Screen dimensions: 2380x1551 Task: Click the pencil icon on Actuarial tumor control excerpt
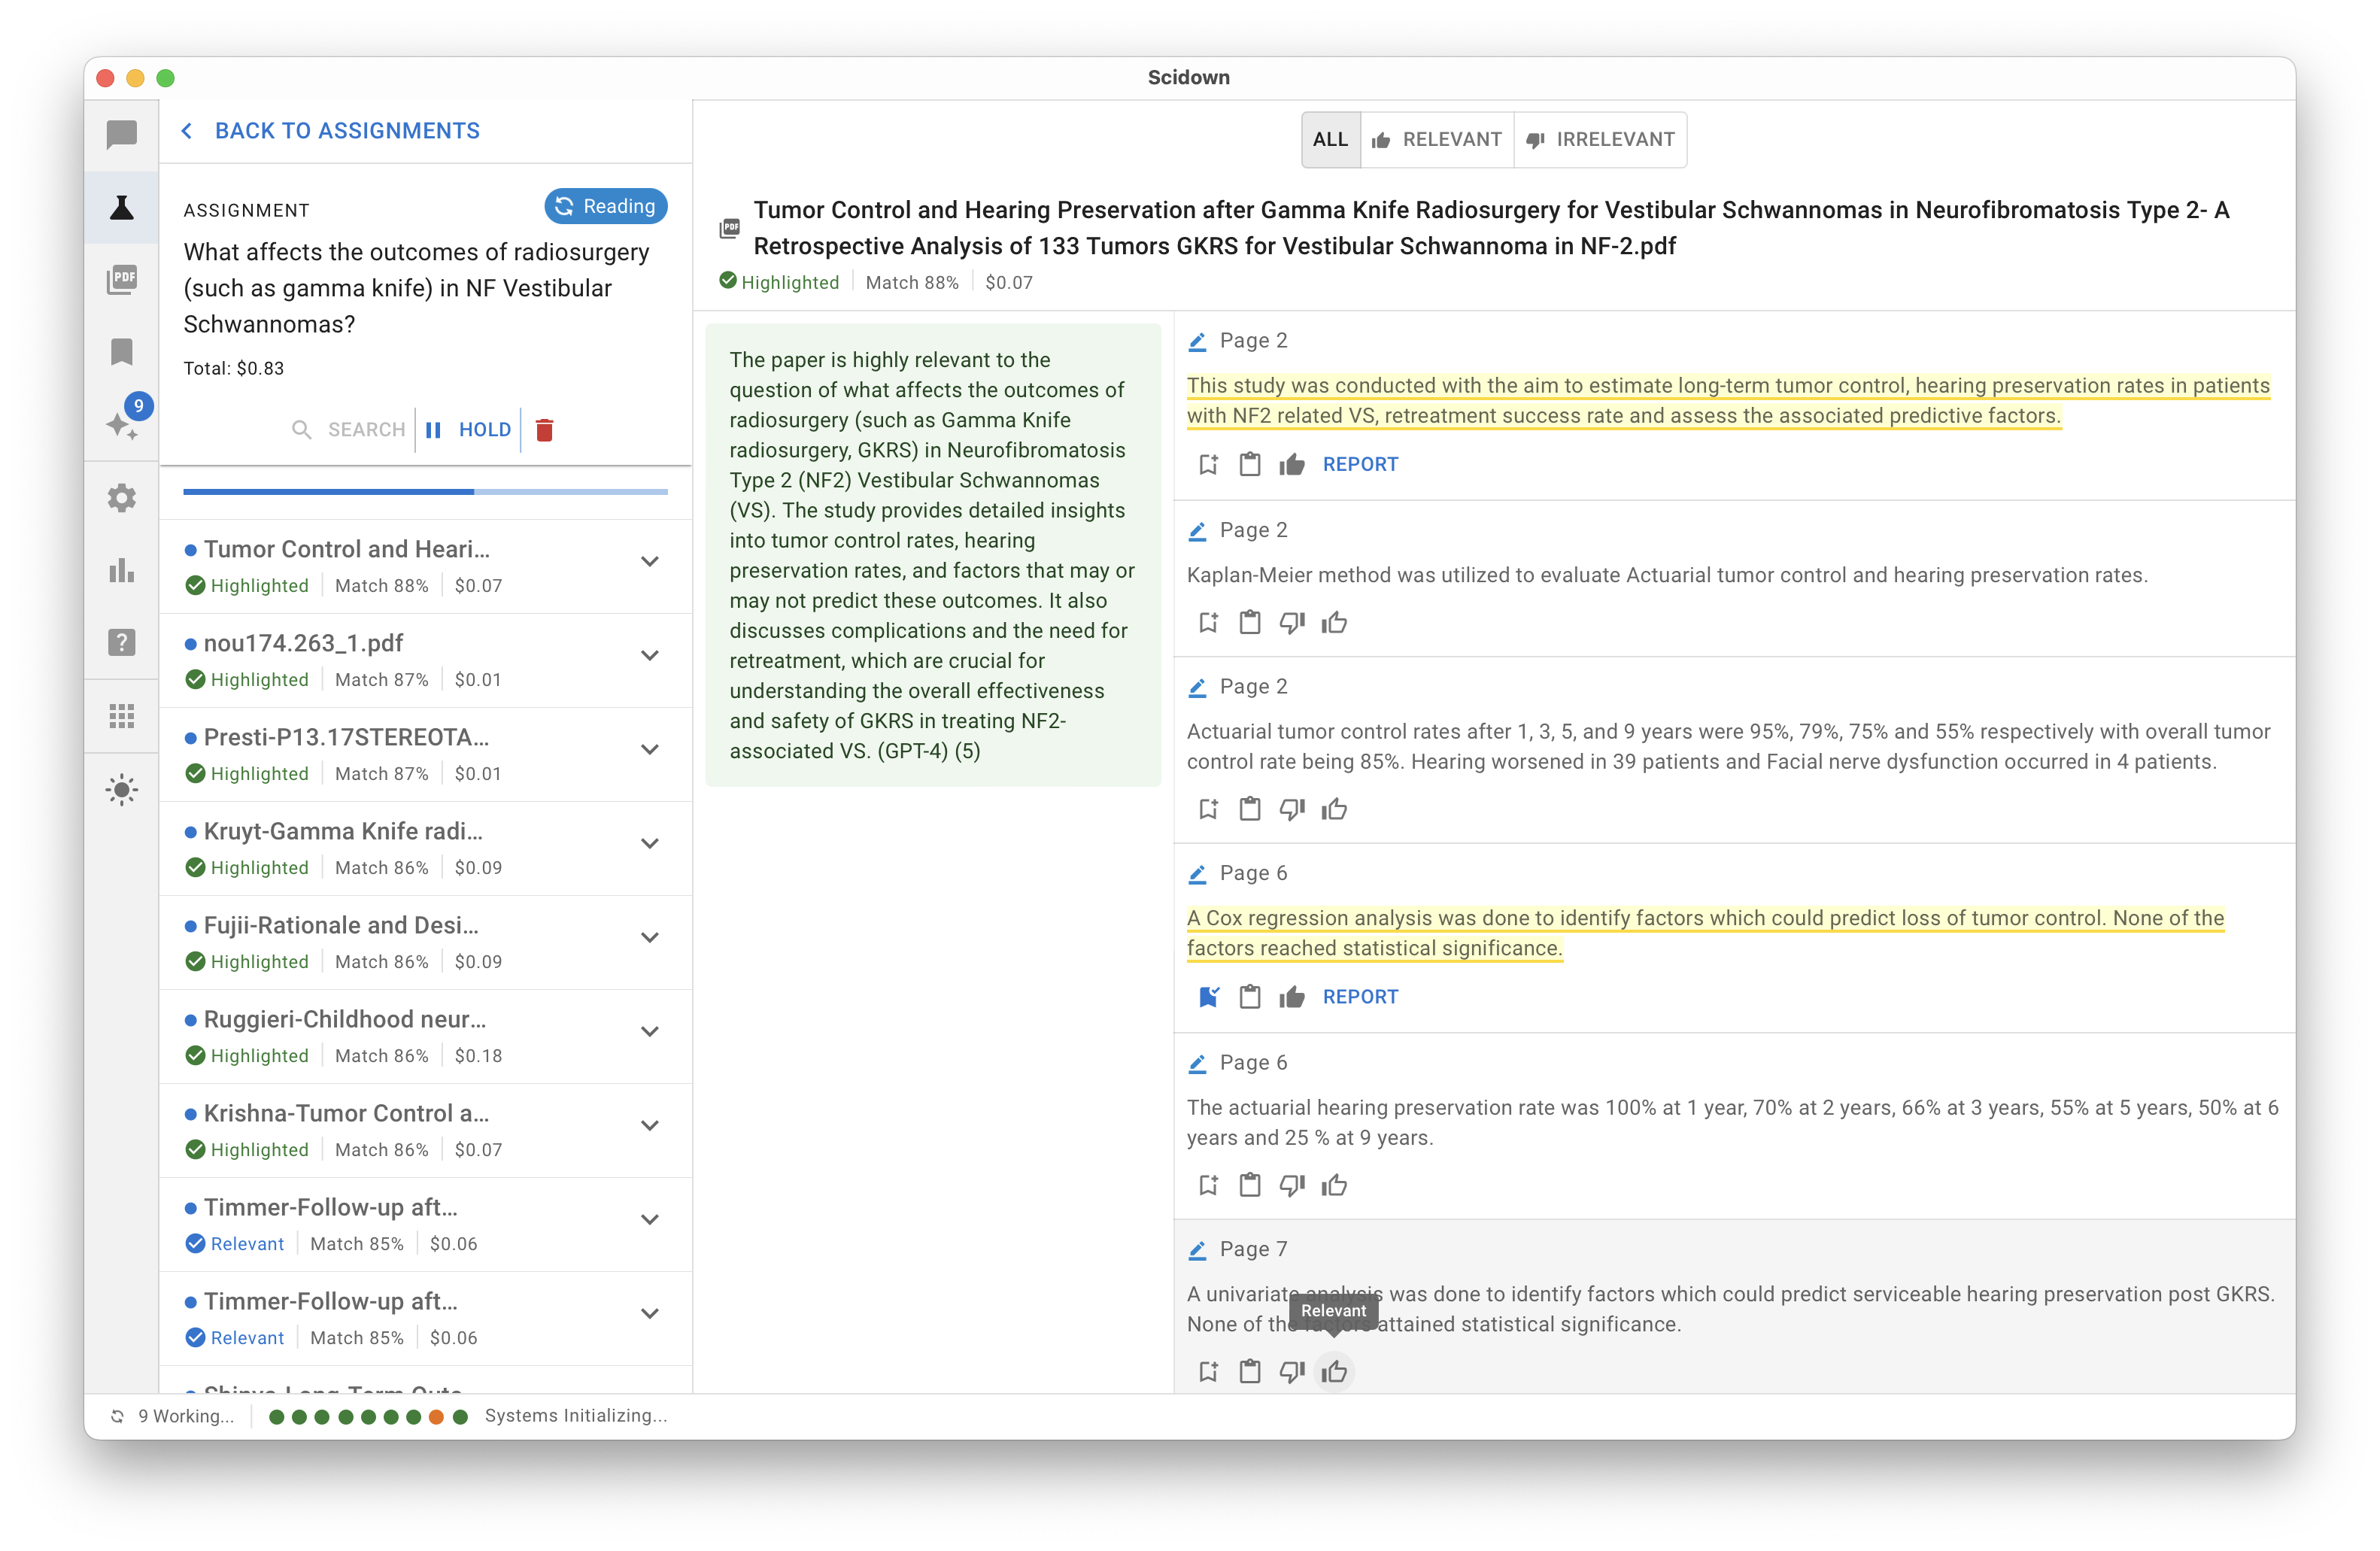point(1197,687)
